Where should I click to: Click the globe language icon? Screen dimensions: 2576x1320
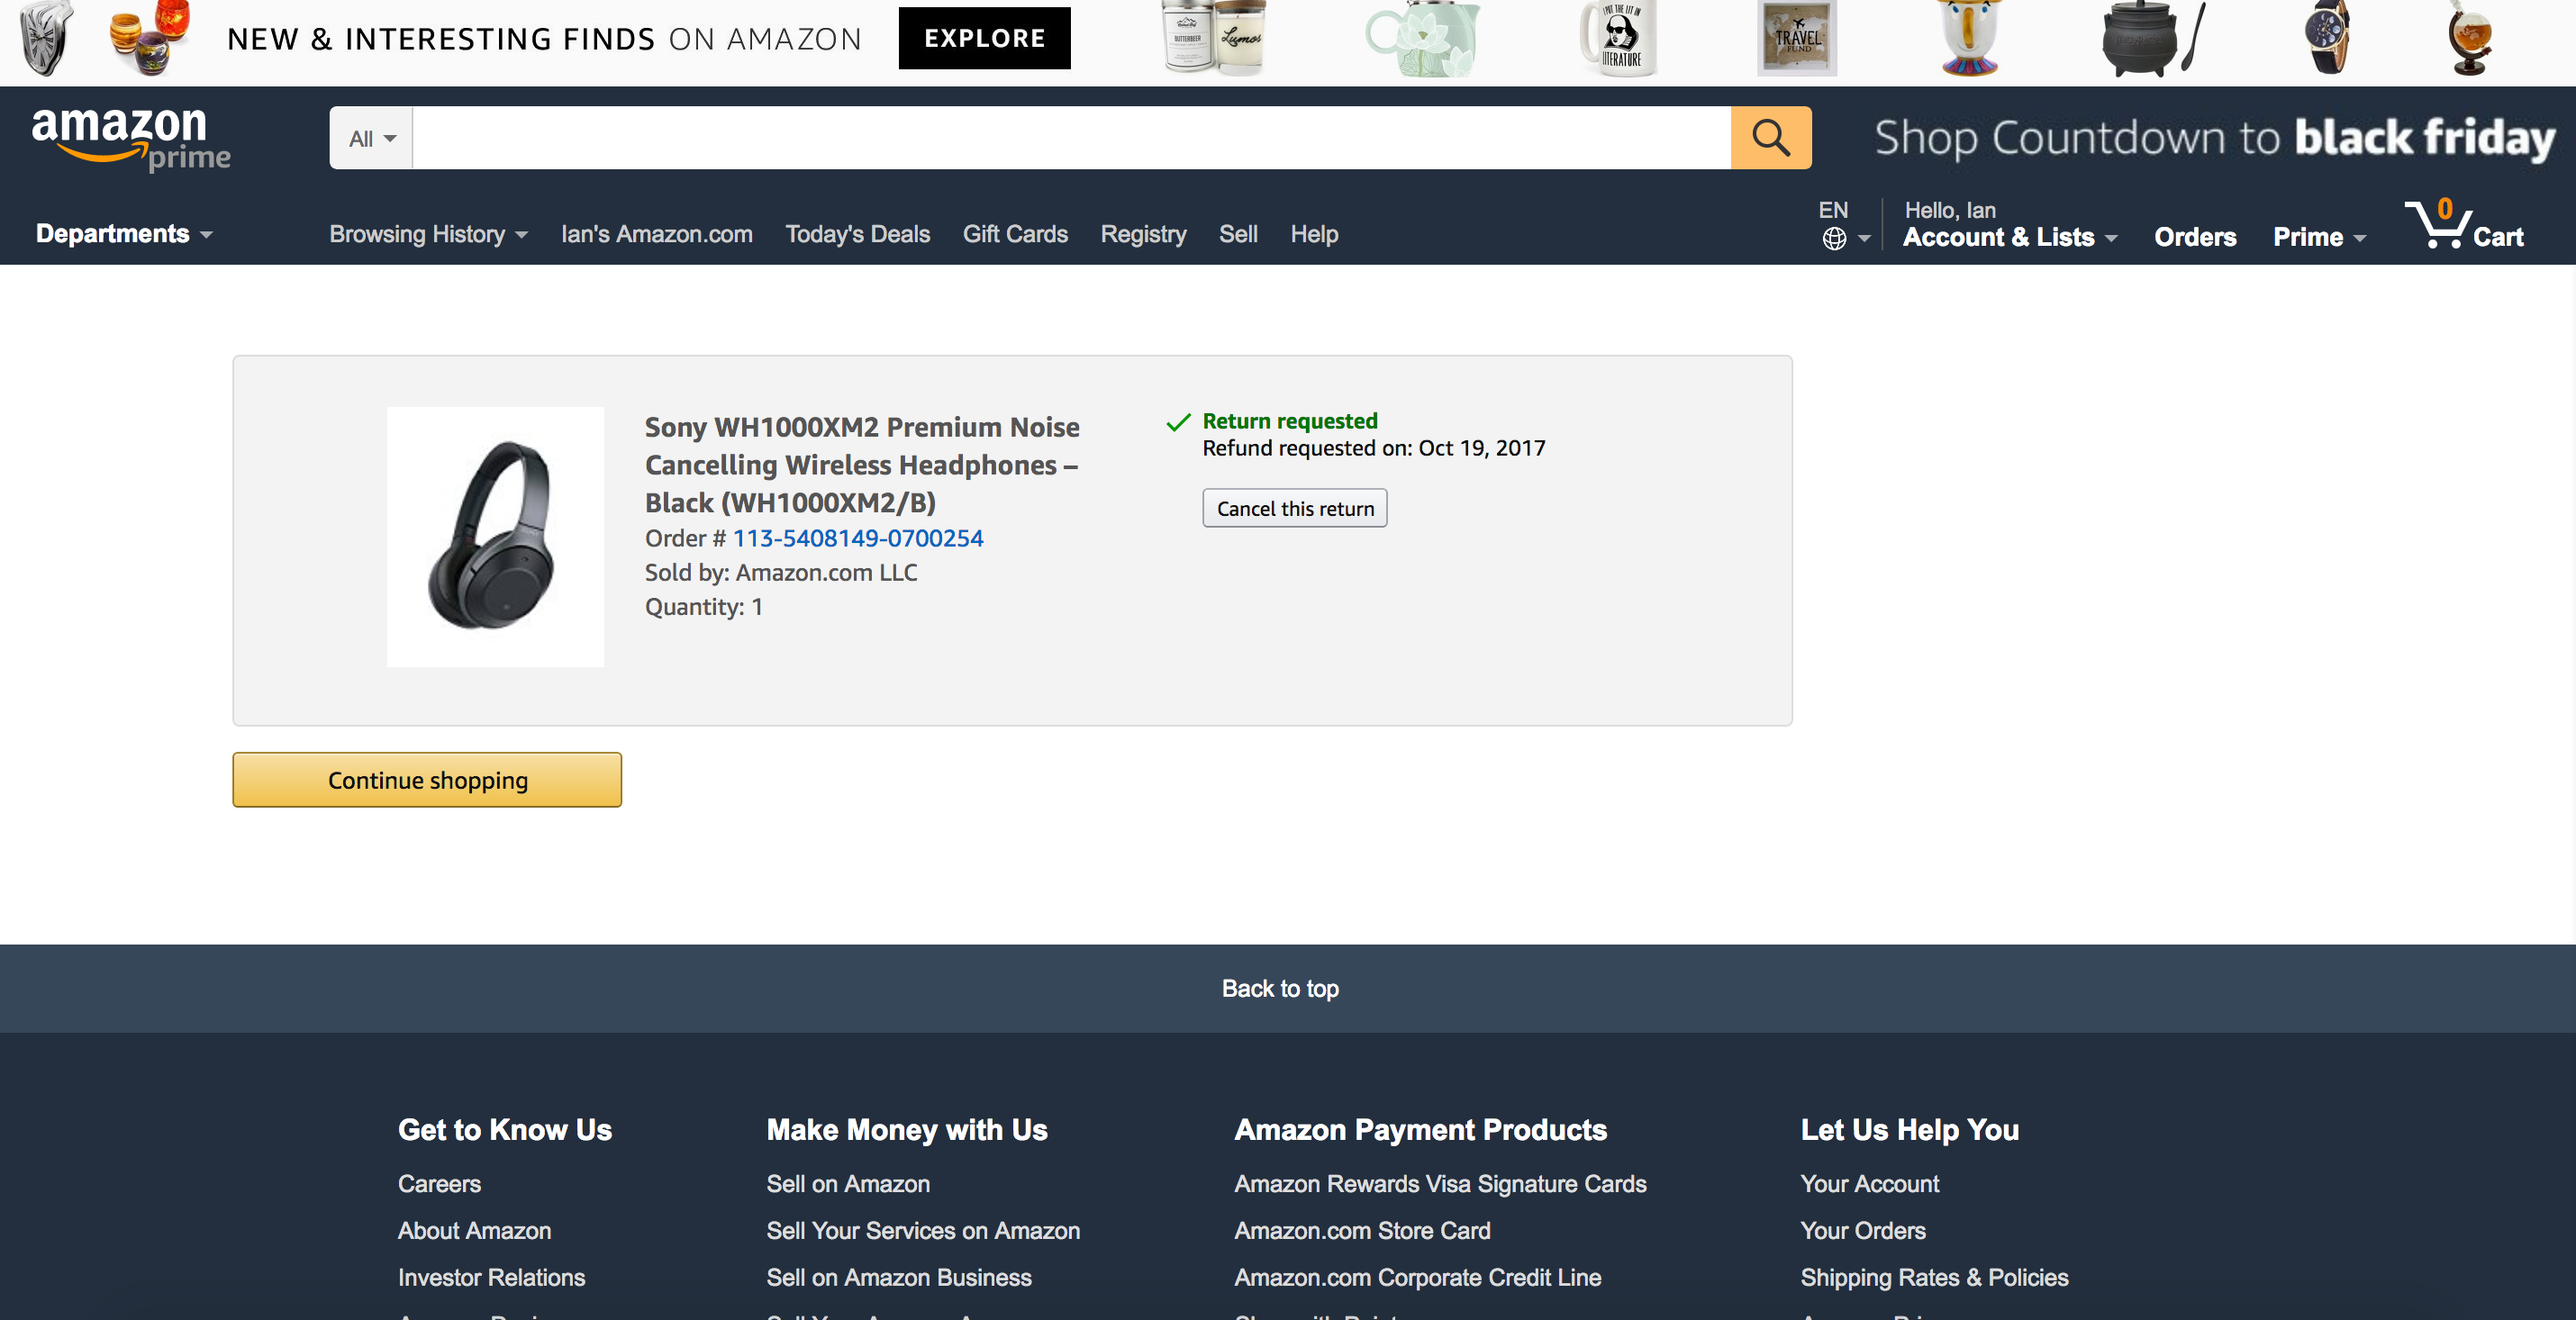(x=1834, y=239)
